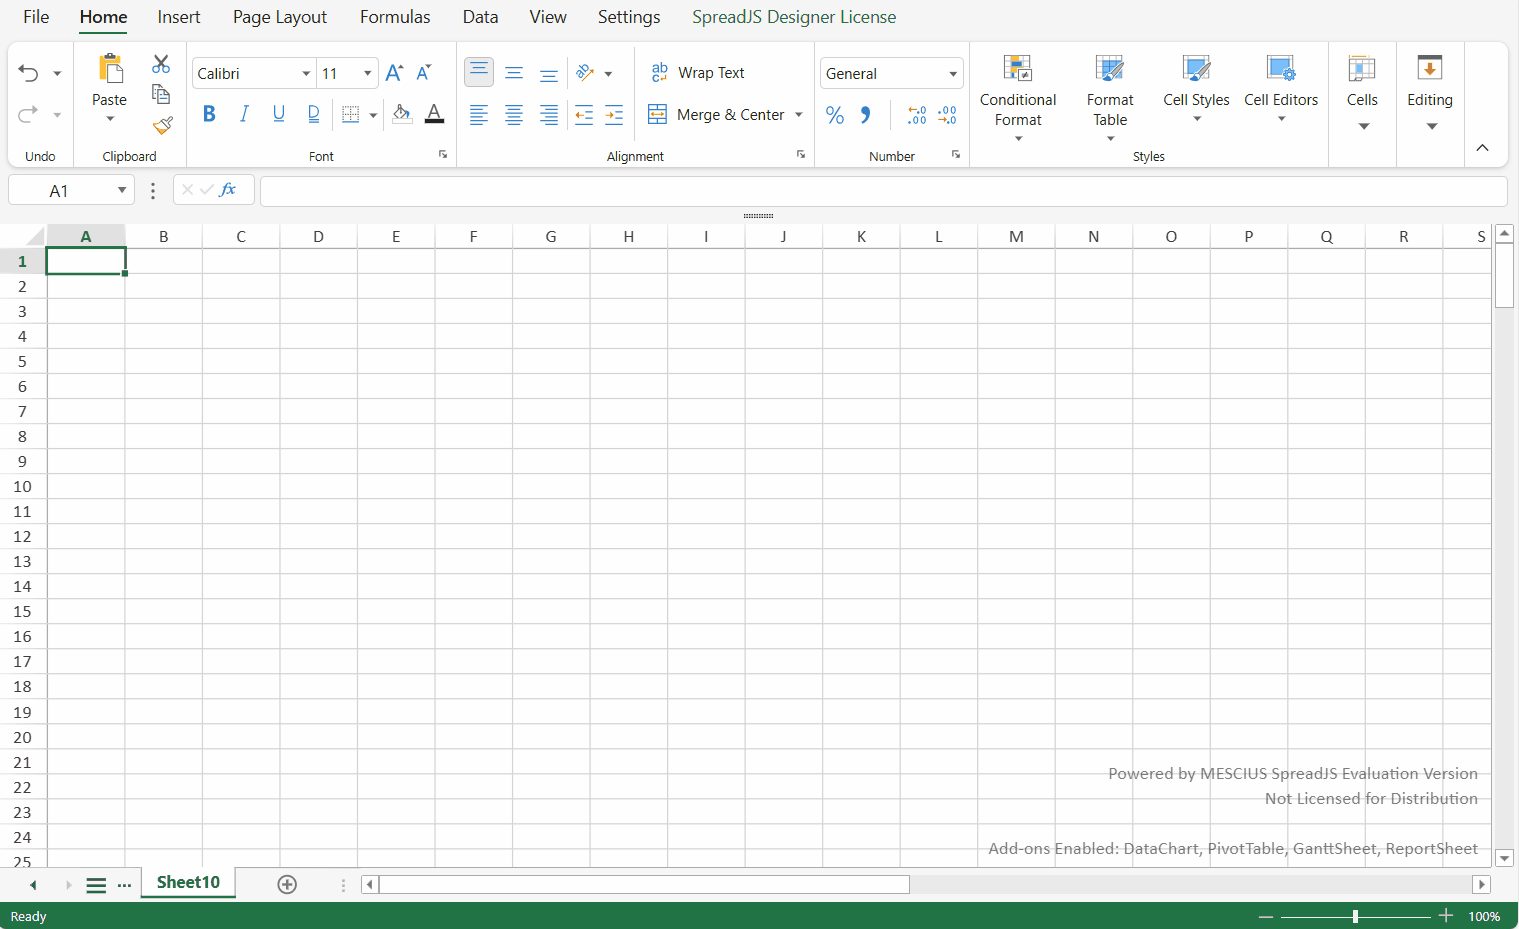Click the zoom slider handle
The height and width of the screenshot is (929, 1519).
(x=1355, y=916)
